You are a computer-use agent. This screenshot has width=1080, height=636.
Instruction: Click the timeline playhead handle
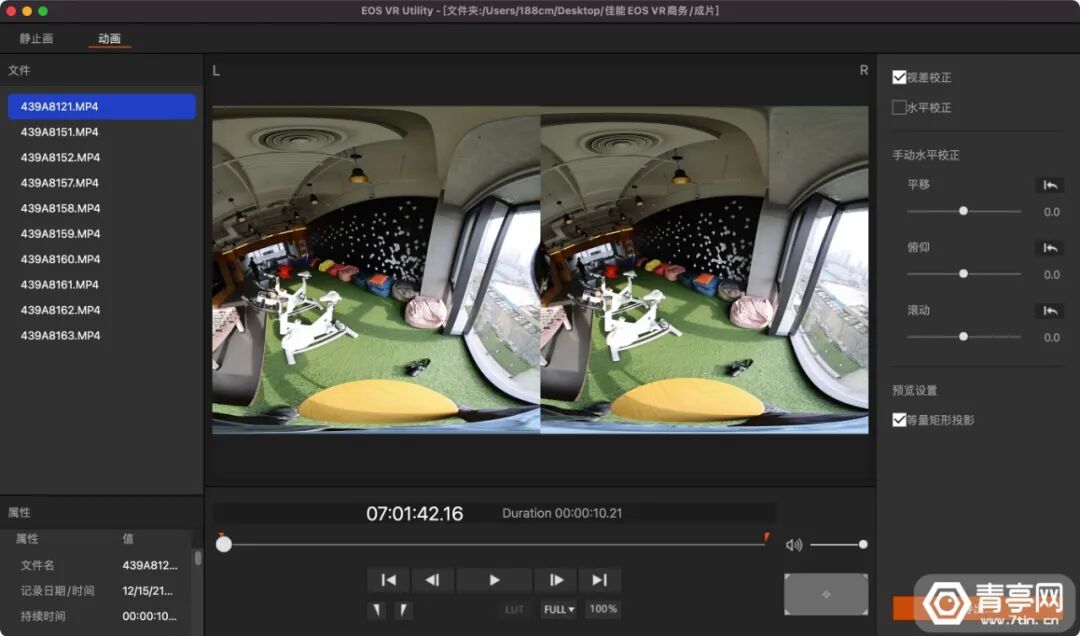point(224,544)
